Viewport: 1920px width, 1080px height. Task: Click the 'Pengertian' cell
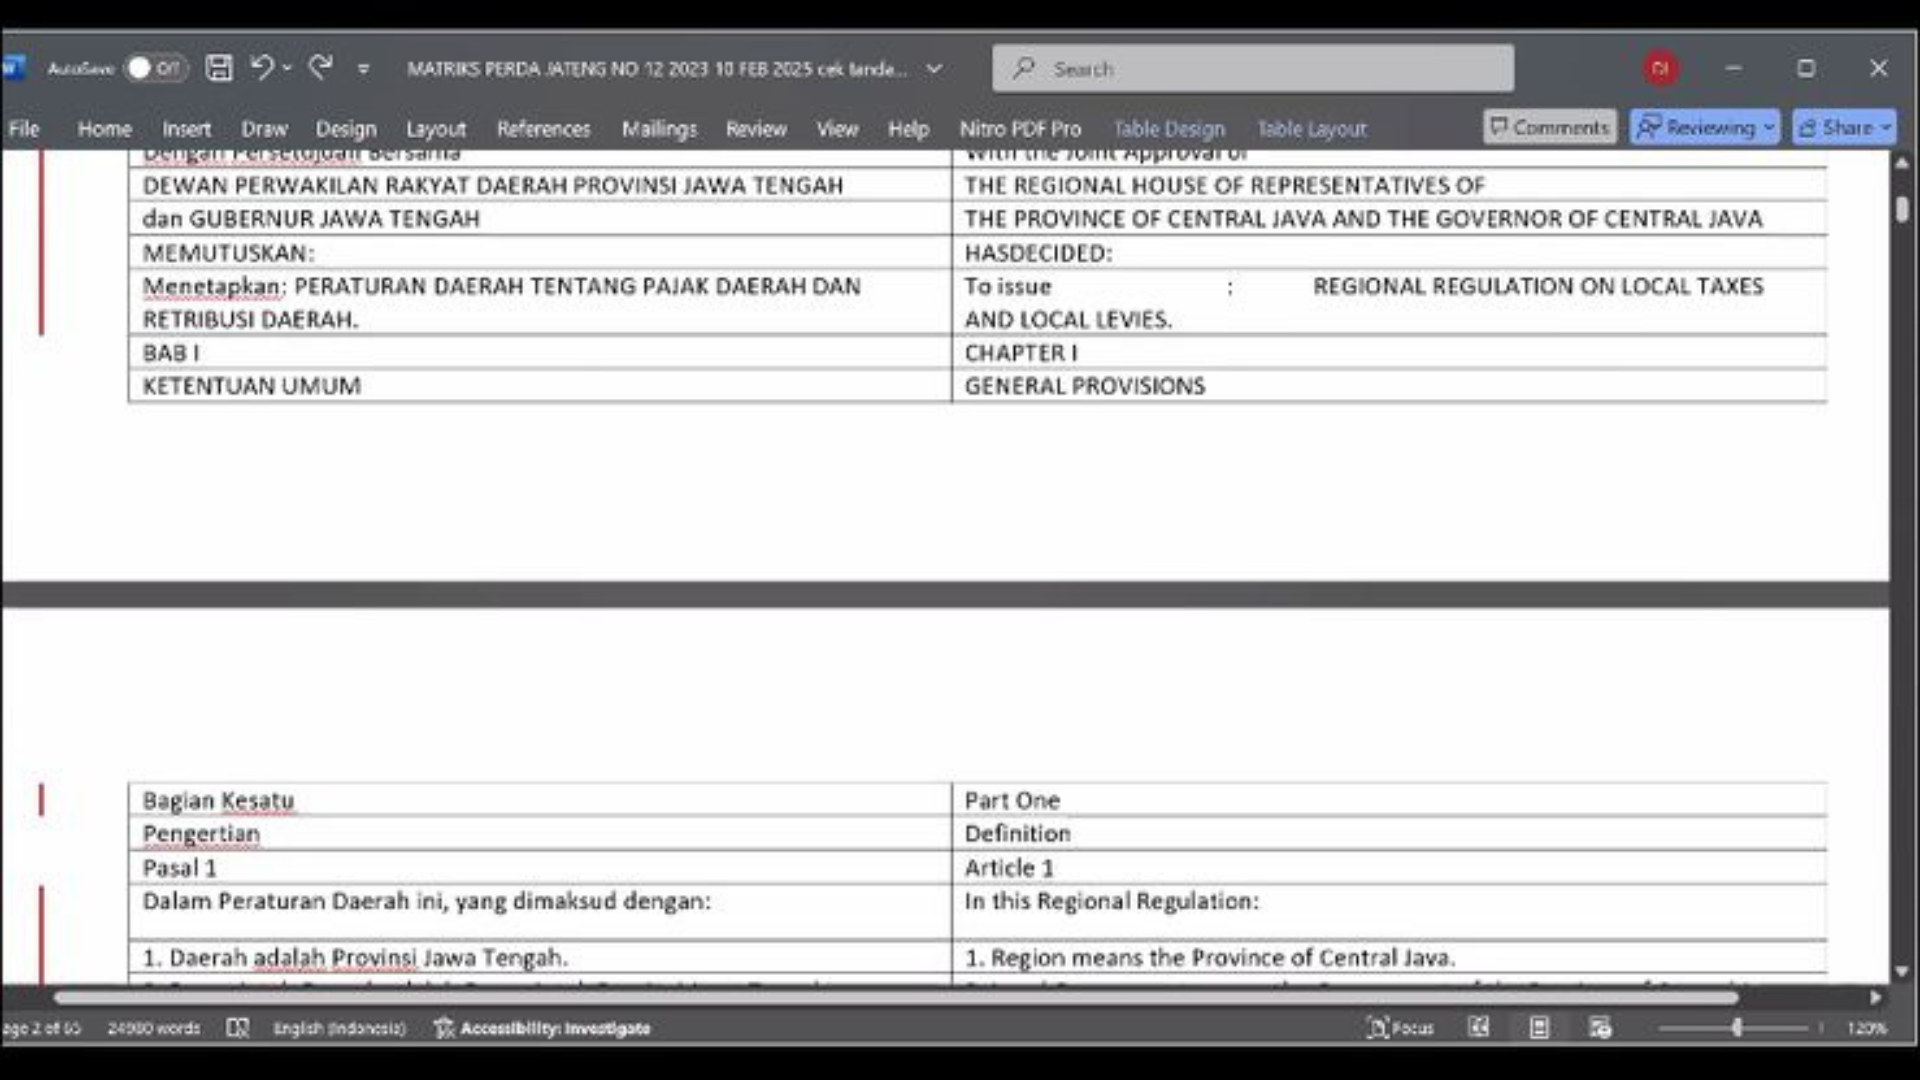(x=540, y=834)
